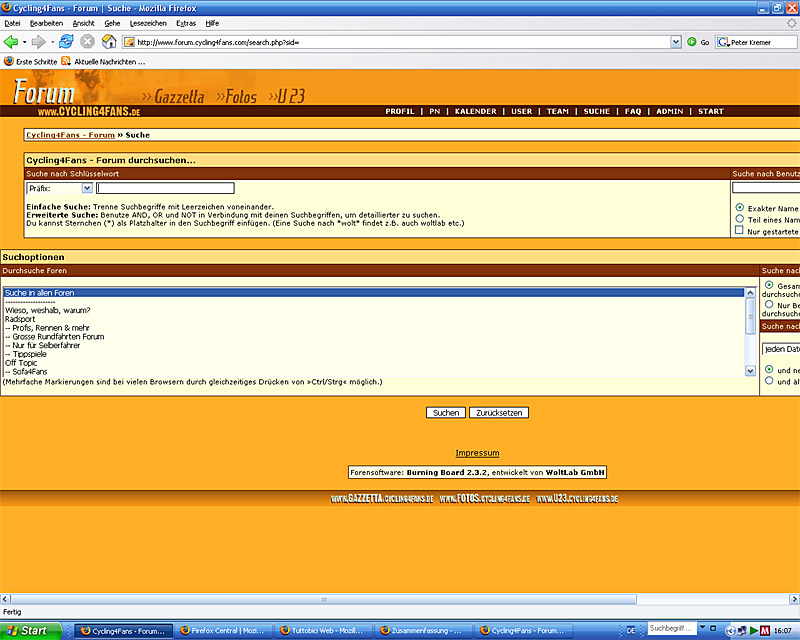
Task: Click the forum list scrollbar down arrow
Action: [751, 370]
